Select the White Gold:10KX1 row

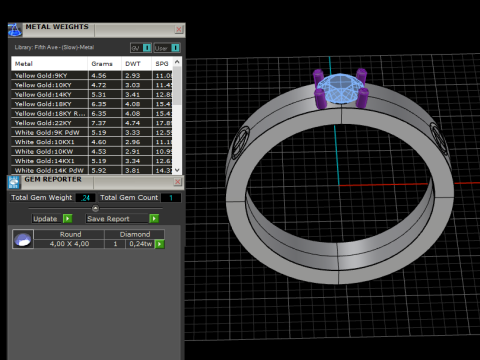click(92, 142)
